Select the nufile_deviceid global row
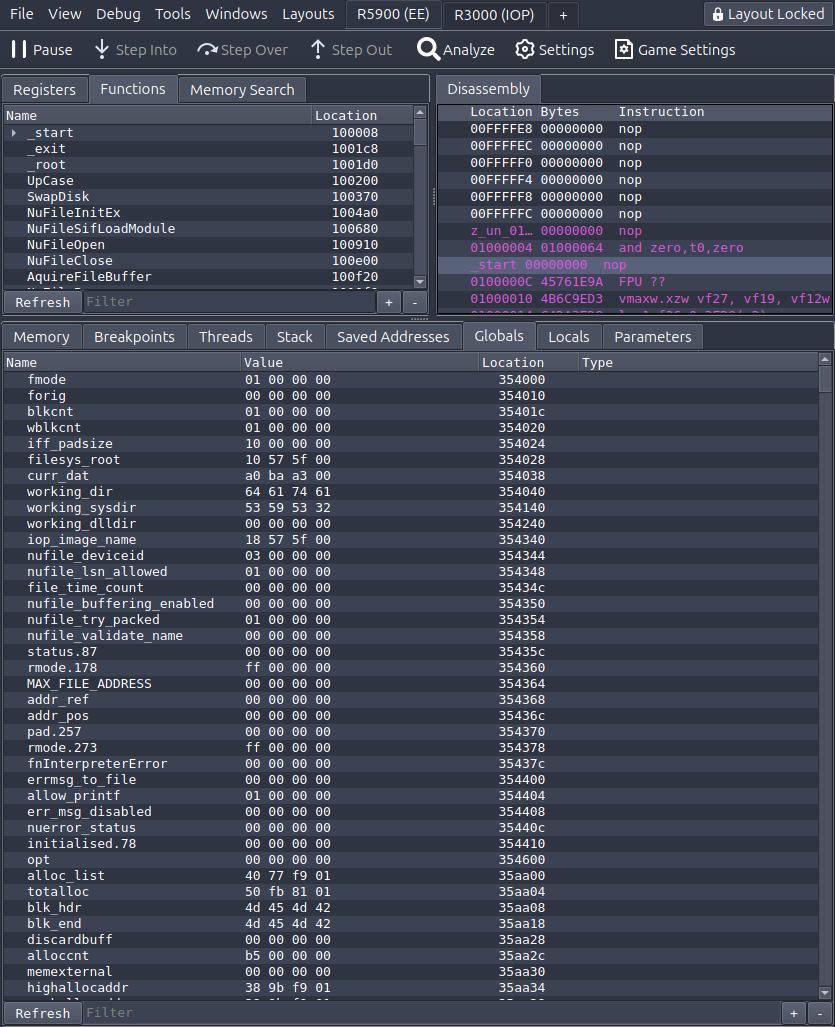This screenshot has width=835, height=1027. click(x=411, y=556)
